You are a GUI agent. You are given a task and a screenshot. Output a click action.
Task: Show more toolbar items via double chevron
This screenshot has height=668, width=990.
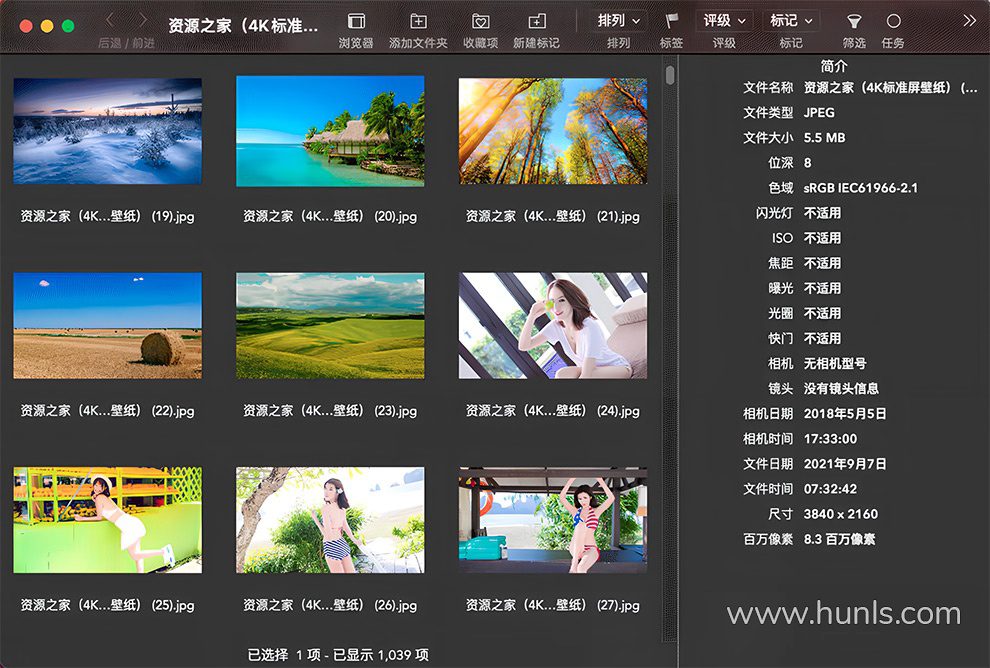969,21
